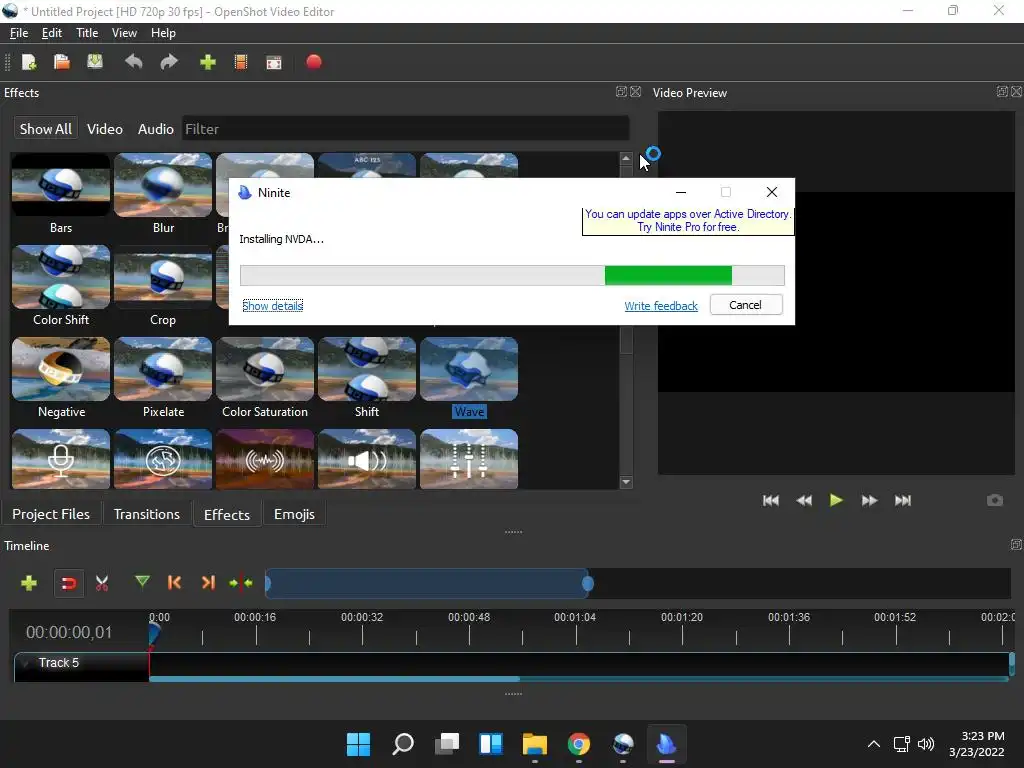Open Windows Start menu
Screen dimensions: 1024x768
[359, 744]
